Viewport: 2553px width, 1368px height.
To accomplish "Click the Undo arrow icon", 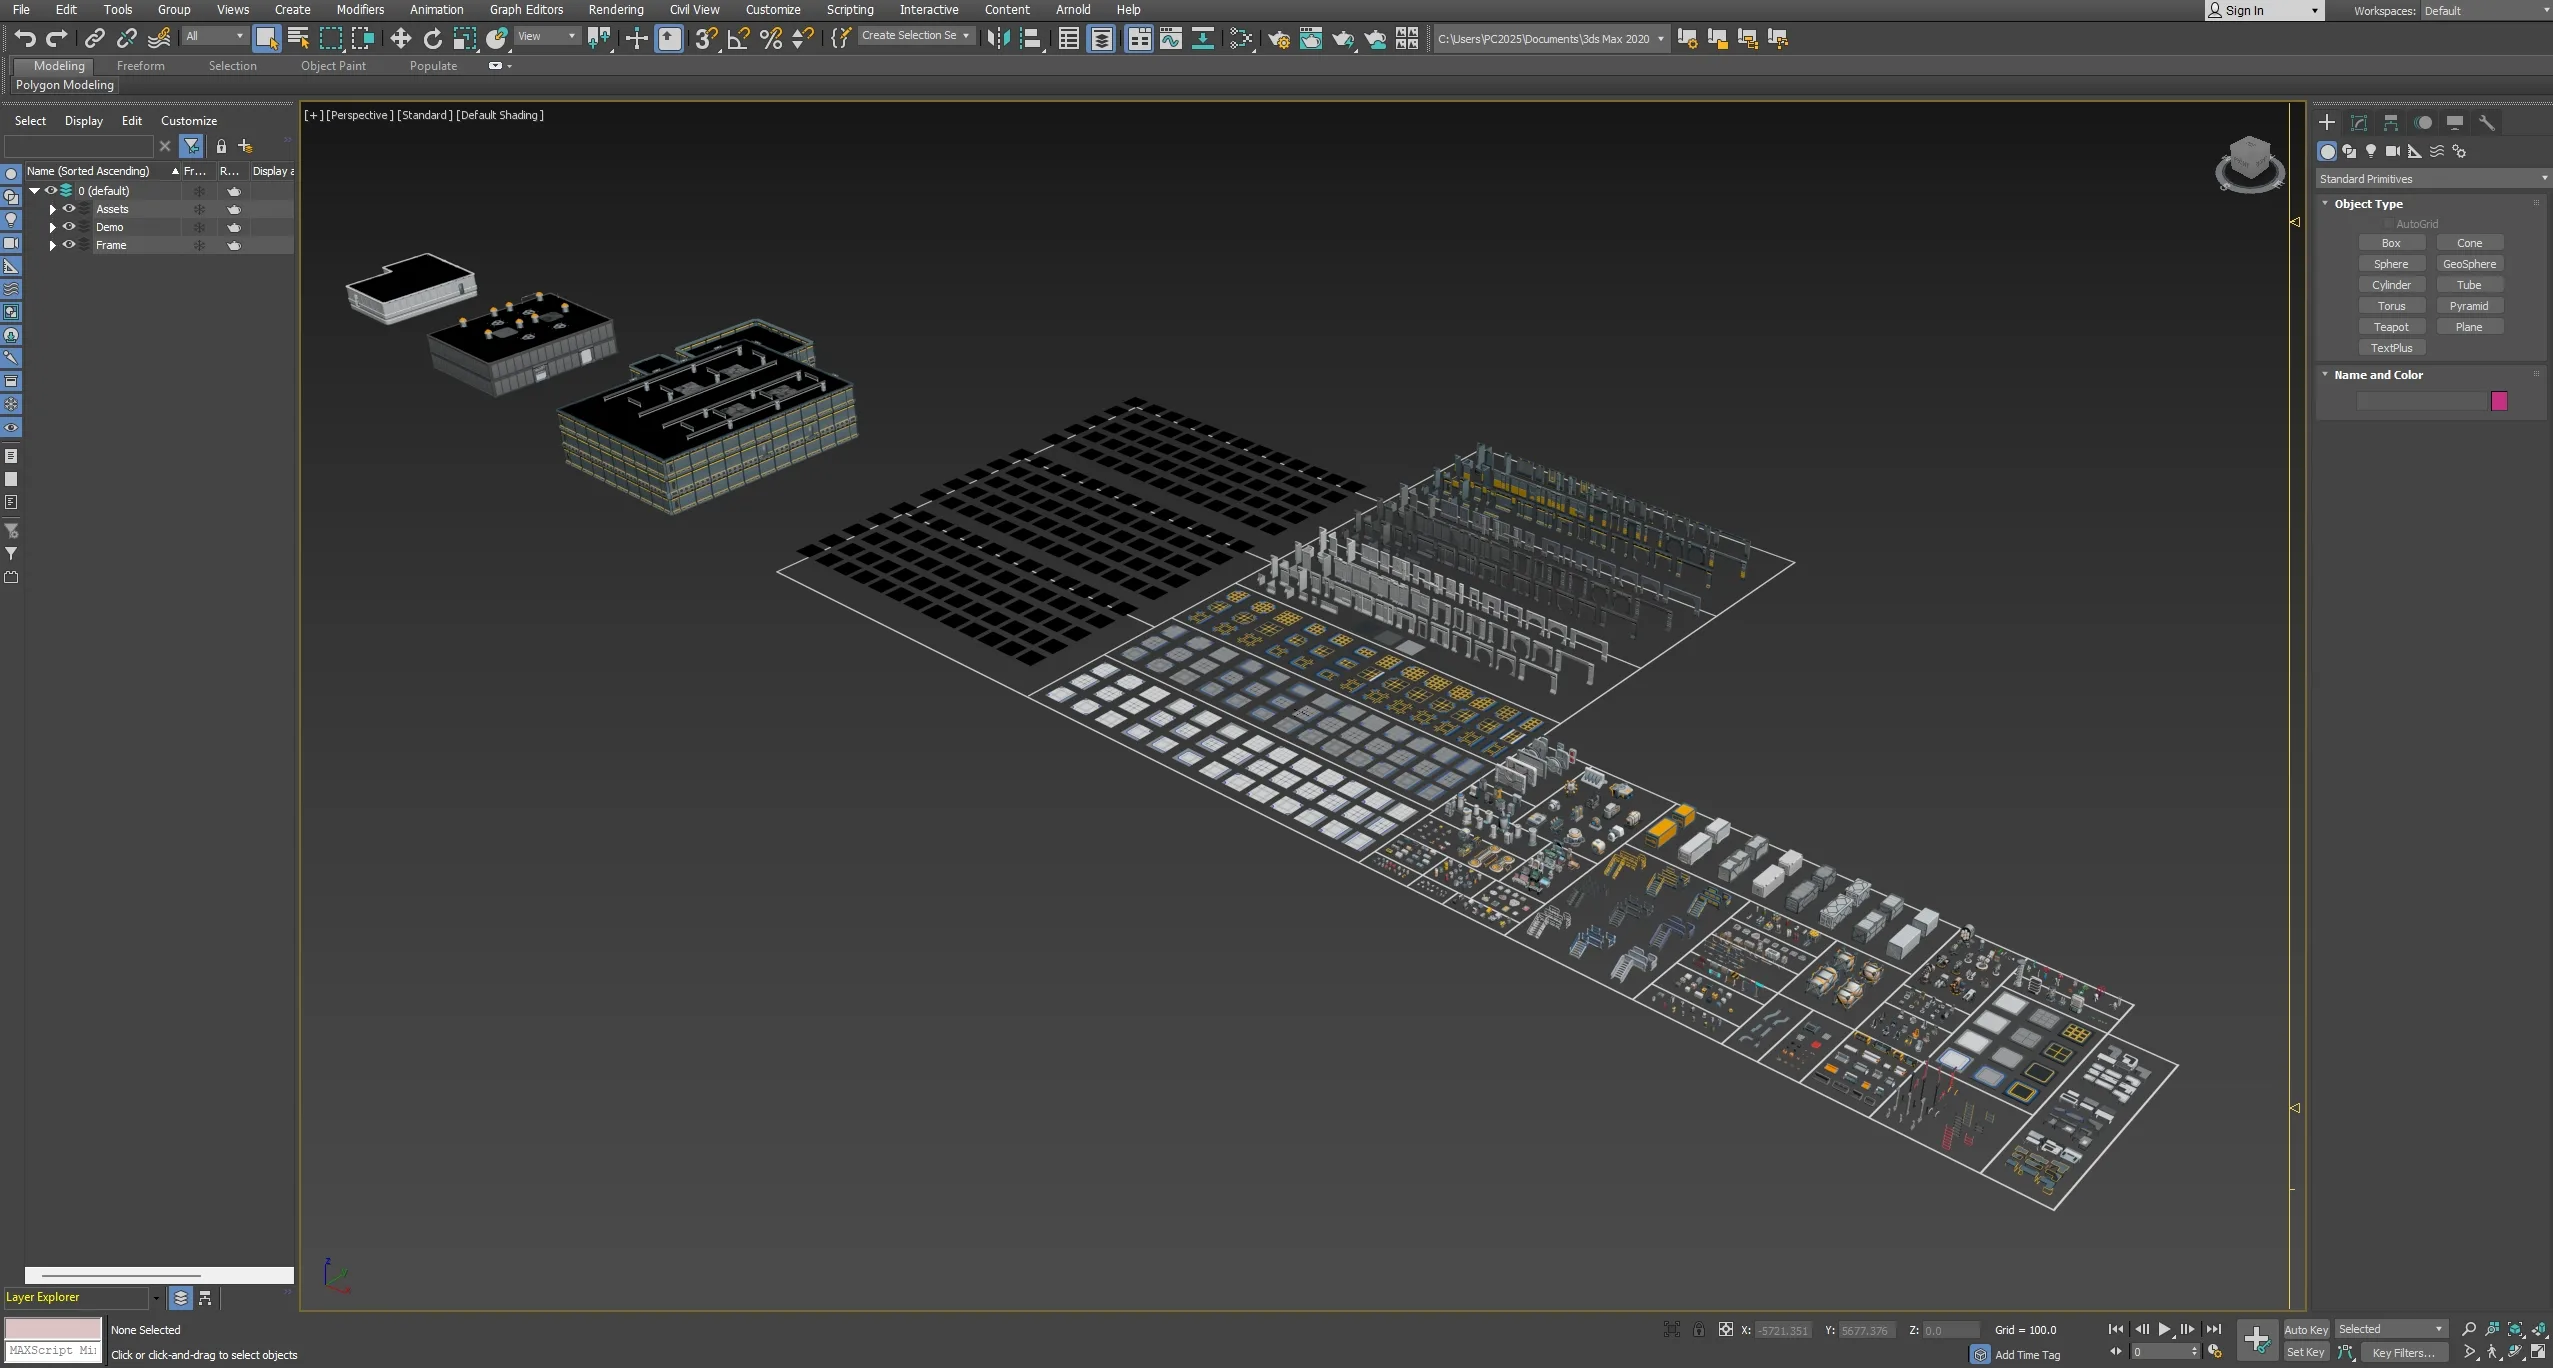I will click(25, 39).
